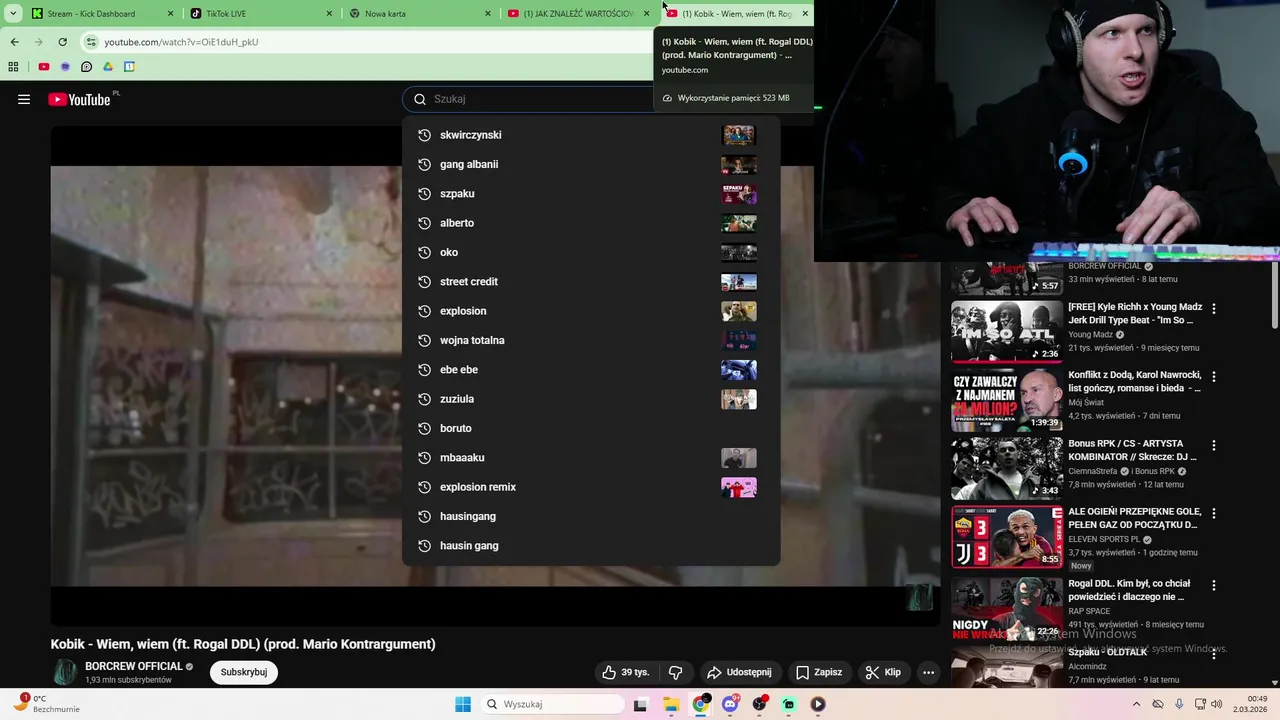Image resolution: width=1280 pixels, height=720 pixels.
Task: Open options menu for Rogal DDL video
Action: coord(1214,585)
